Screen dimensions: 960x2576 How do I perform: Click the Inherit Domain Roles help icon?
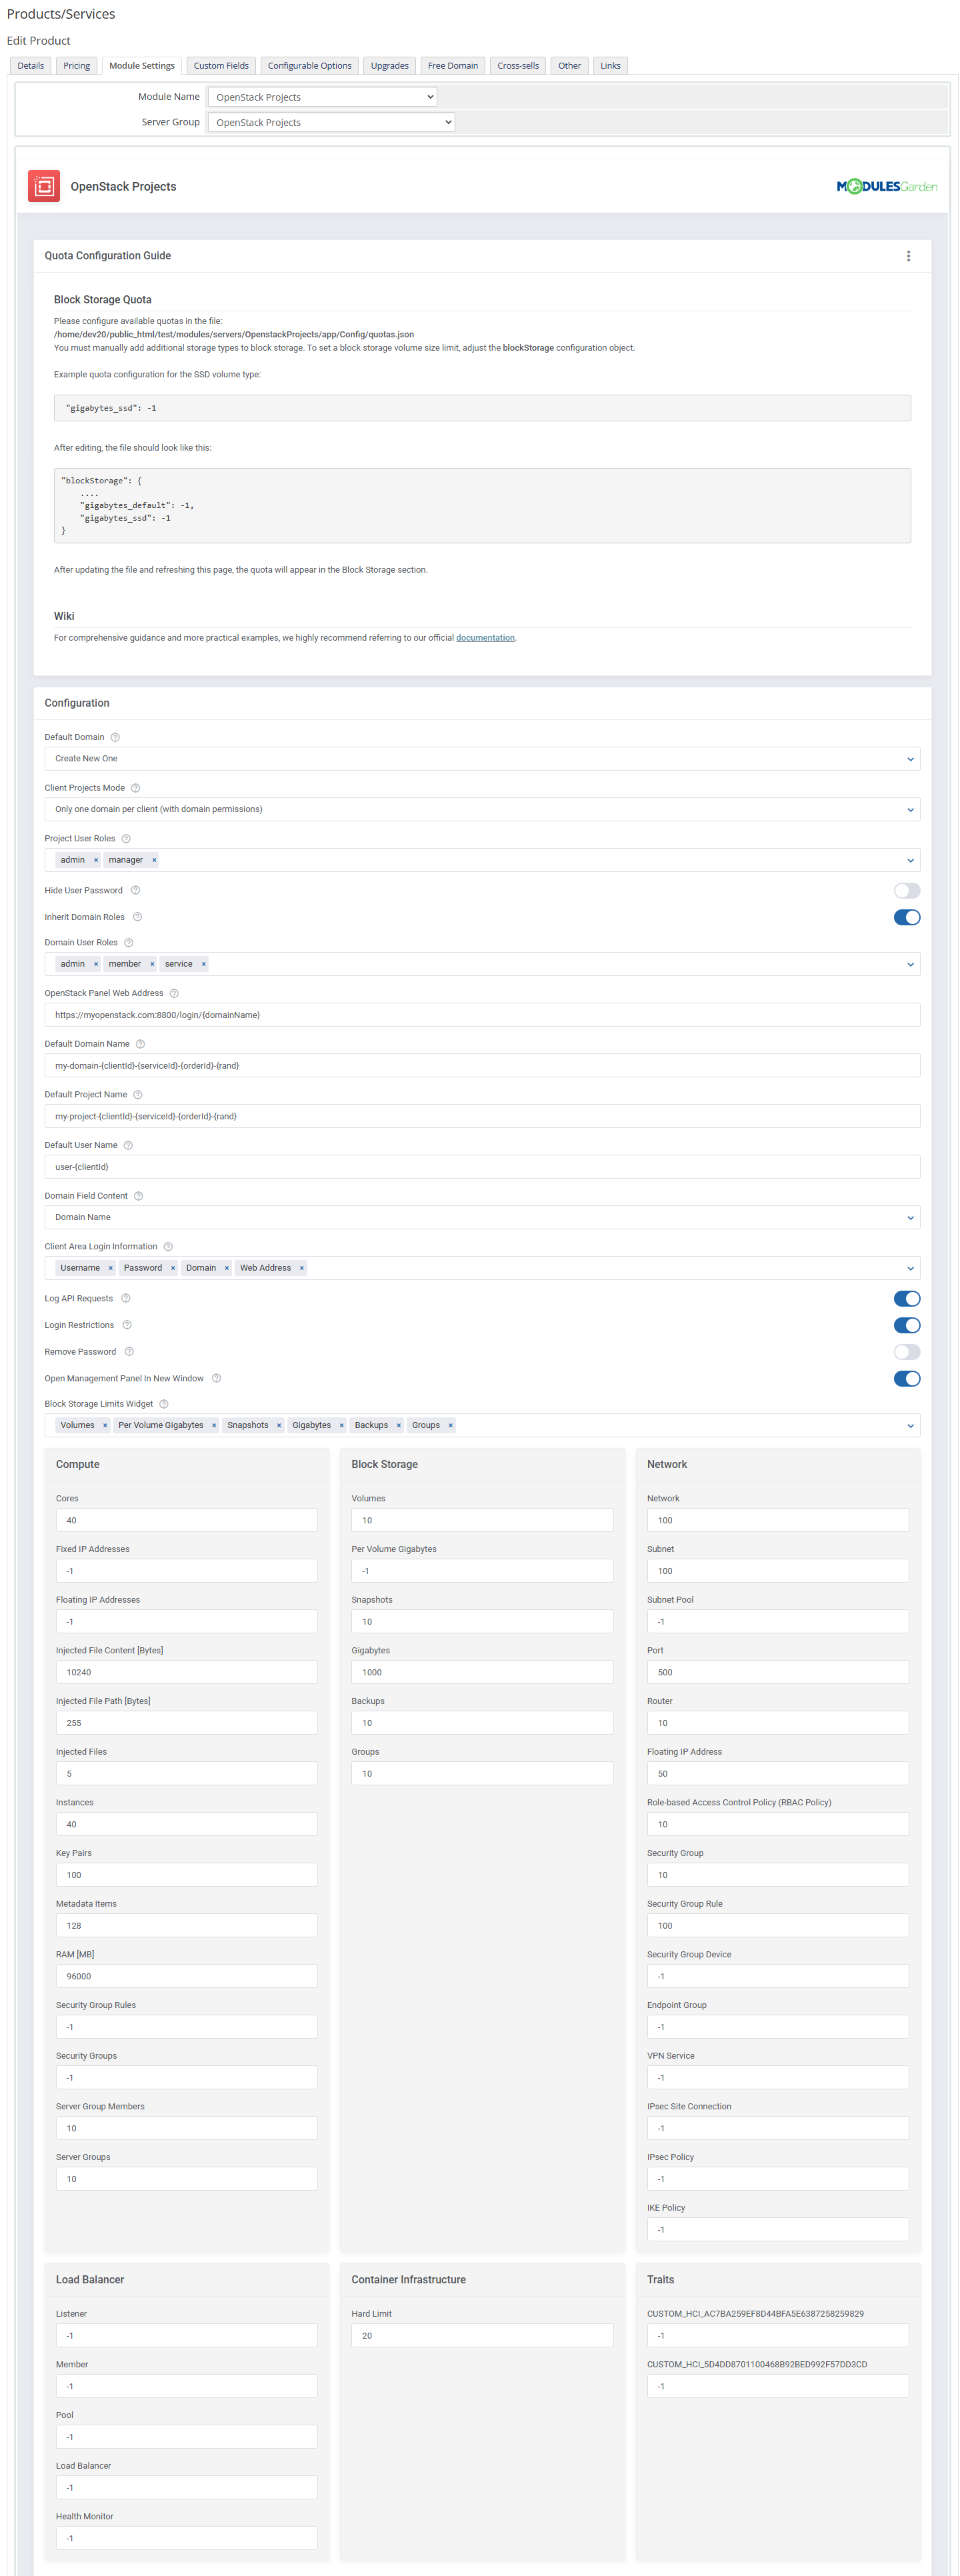coord(138,917)
